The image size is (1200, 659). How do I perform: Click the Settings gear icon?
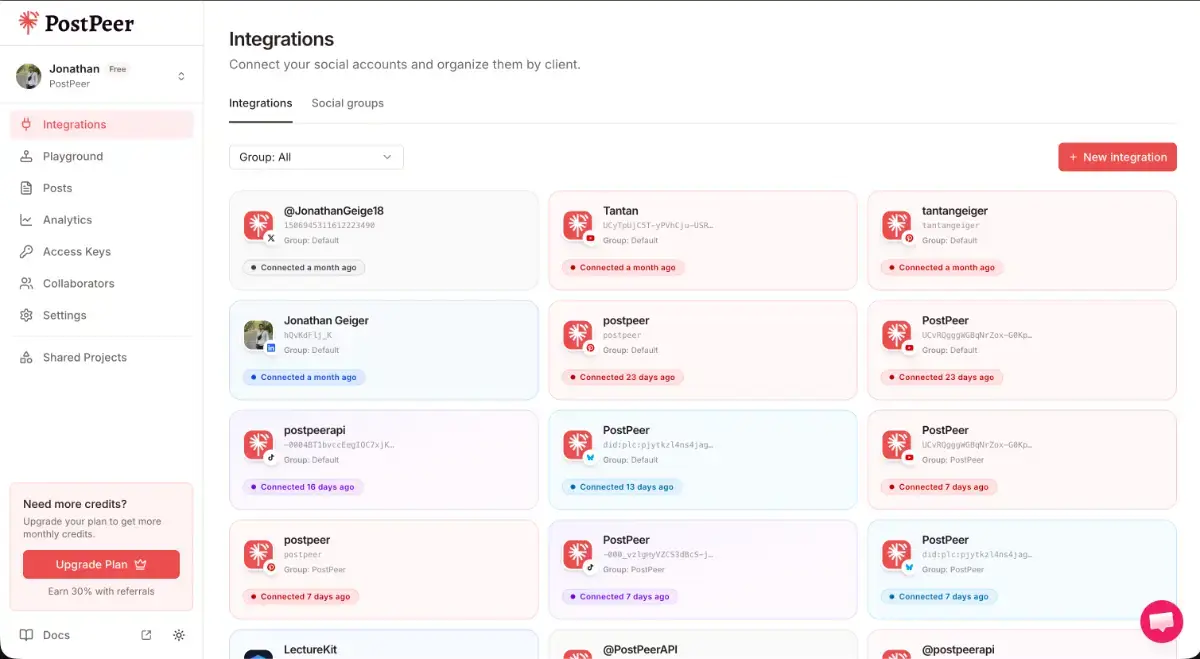[26, 315]
